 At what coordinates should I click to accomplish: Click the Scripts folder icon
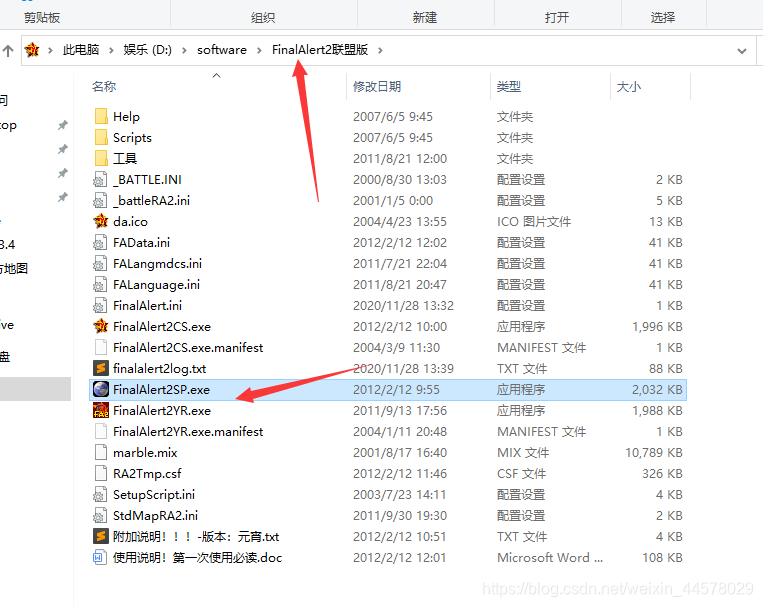[x=101, y=137]
